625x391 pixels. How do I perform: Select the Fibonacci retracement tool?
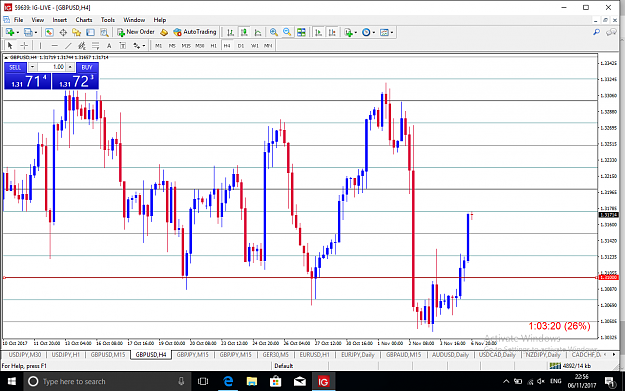[95, 45]
